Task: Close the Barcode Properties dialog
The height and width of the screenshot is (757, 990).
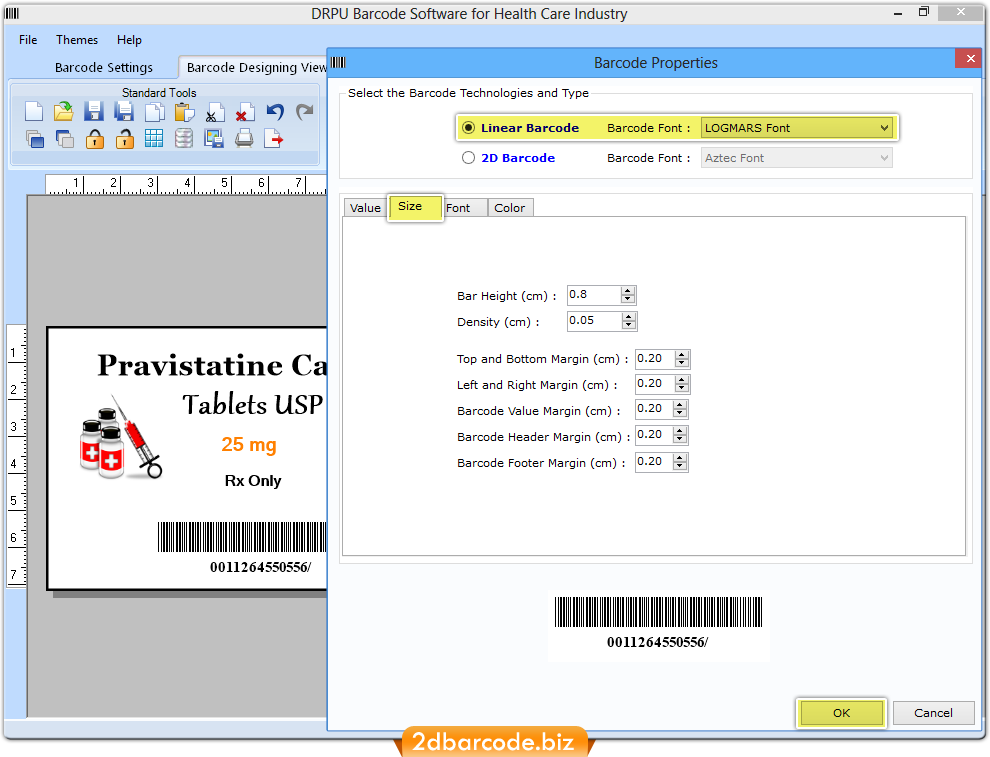Action: click(970, 59)
